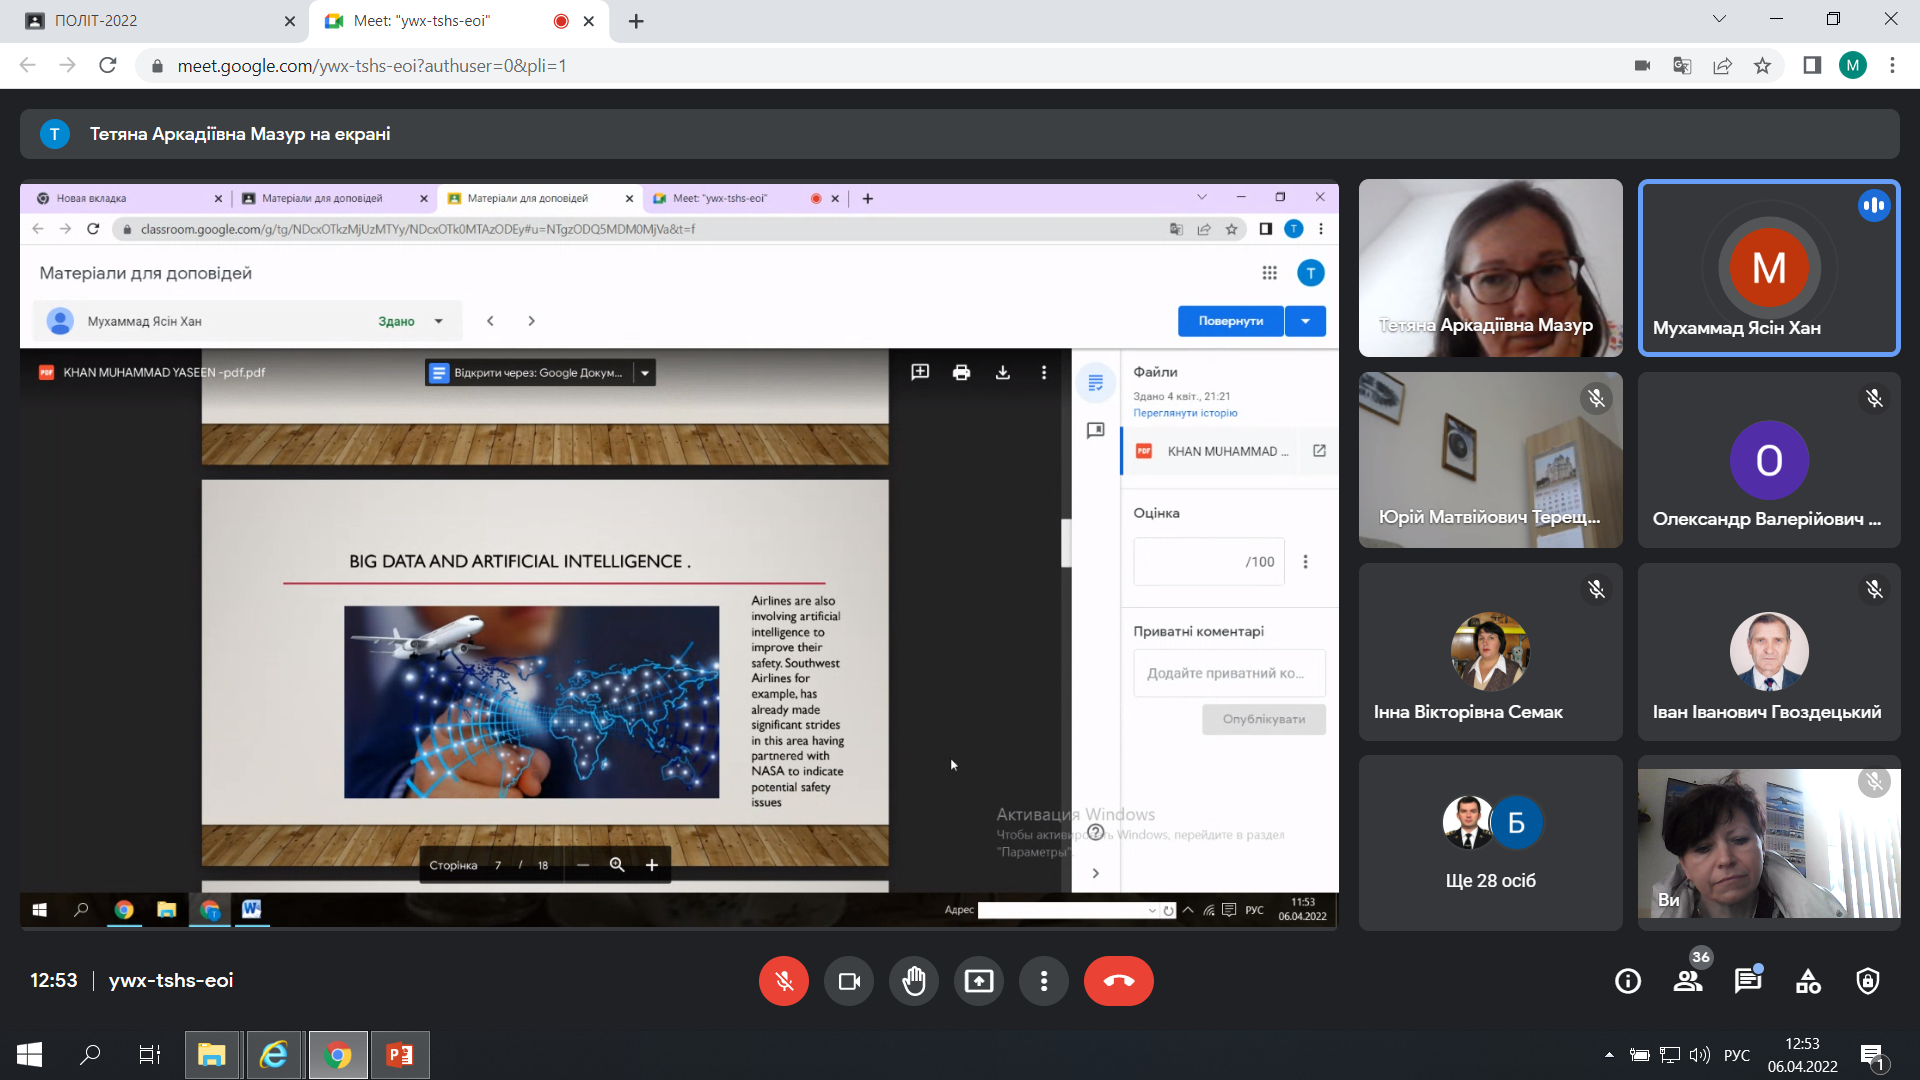Toggle the camera on or off

[x=849, y=981]
